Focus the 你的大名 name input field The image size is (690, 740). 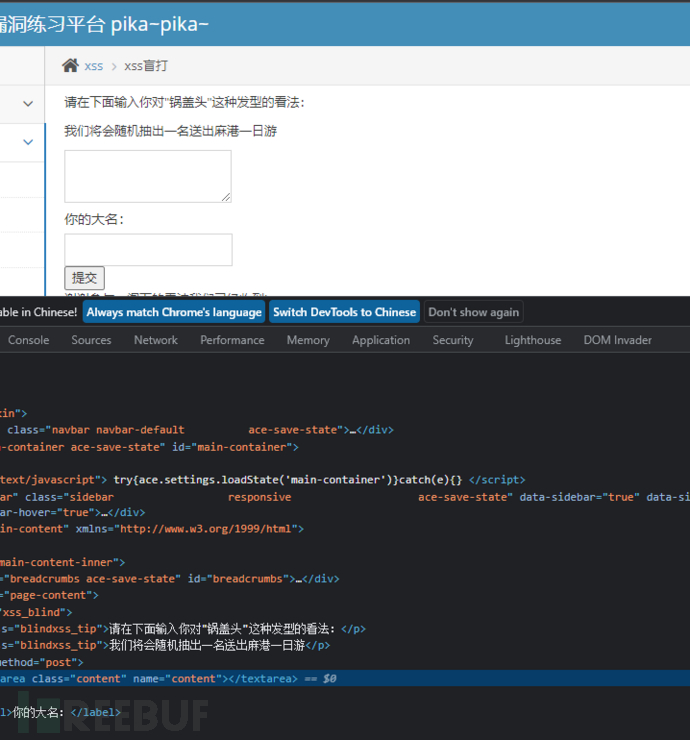[148, 250]
